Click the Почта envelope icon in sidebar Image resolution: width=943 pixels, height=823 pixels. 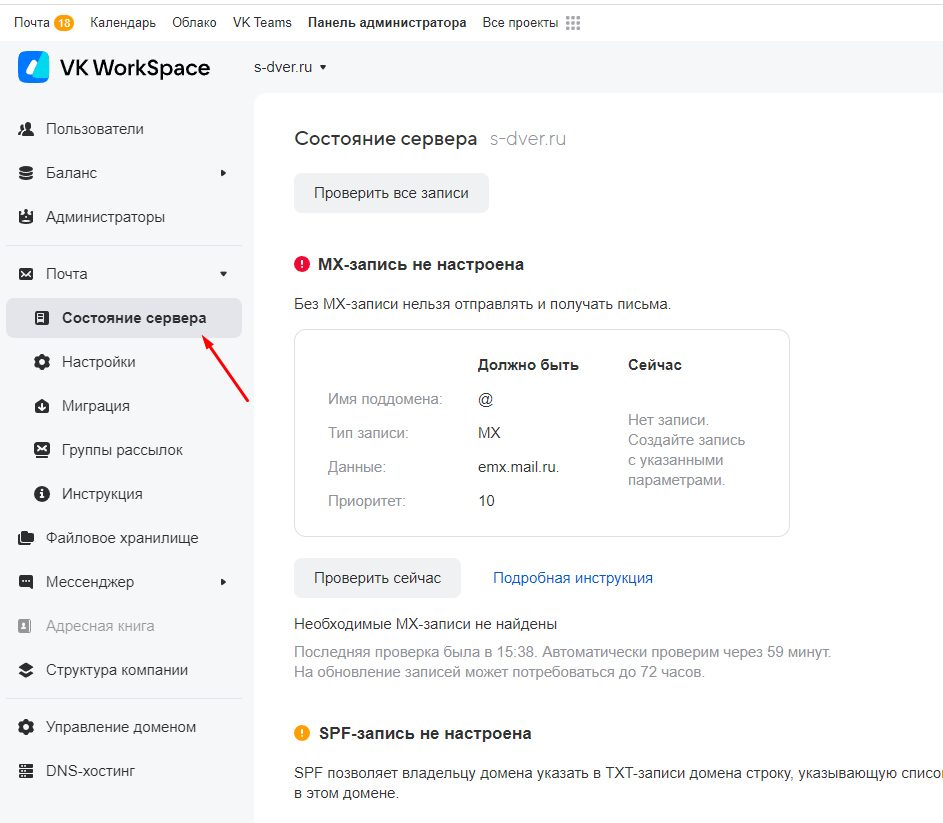[26, 274]
